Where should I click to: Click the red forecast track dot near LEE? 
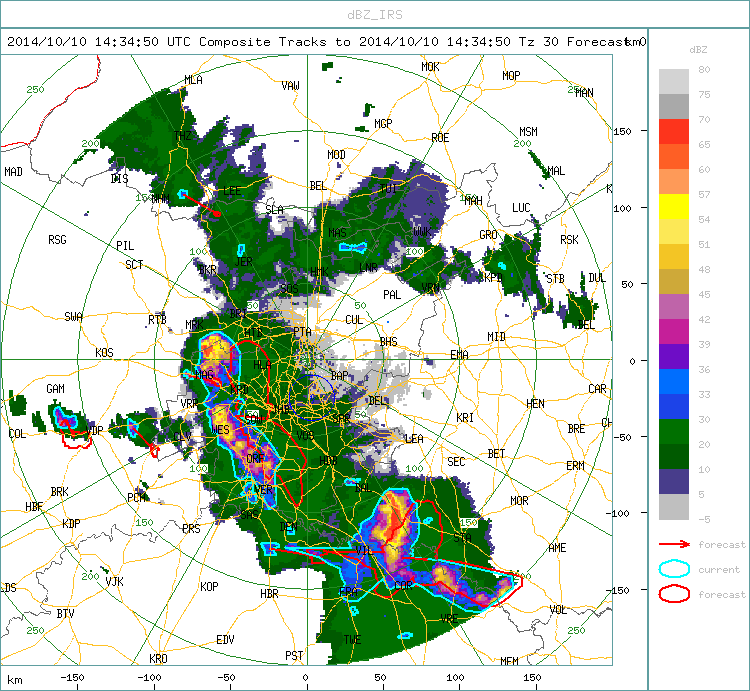point(218,214)
